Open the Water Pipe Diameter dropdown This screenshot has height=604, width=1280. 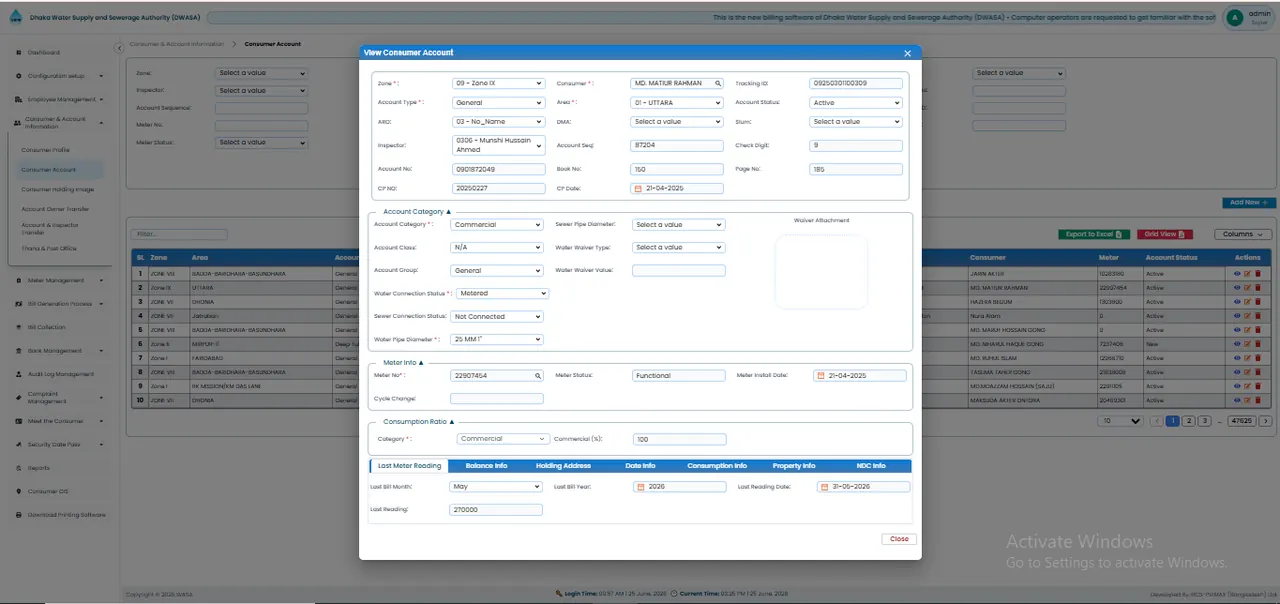[498, 340]
